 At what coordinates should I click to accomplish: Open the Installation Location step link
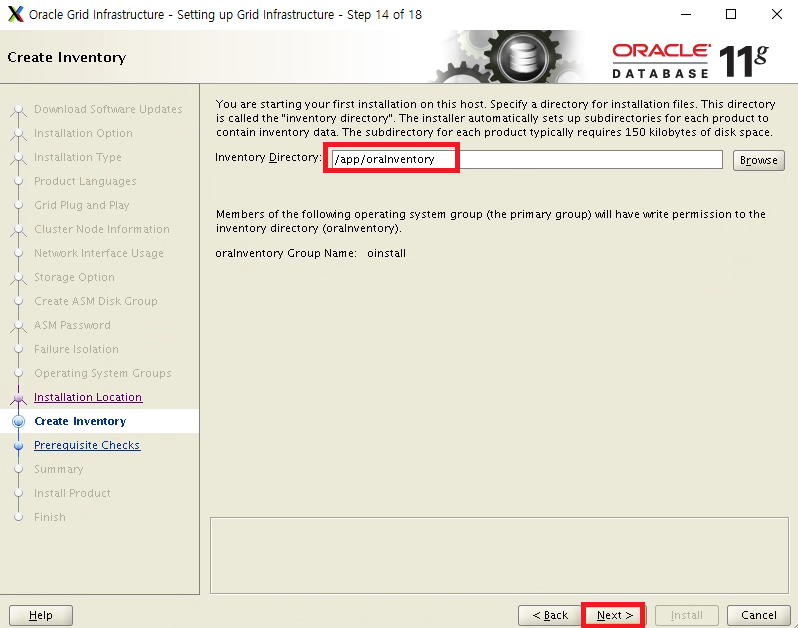[x=88, y=397]
